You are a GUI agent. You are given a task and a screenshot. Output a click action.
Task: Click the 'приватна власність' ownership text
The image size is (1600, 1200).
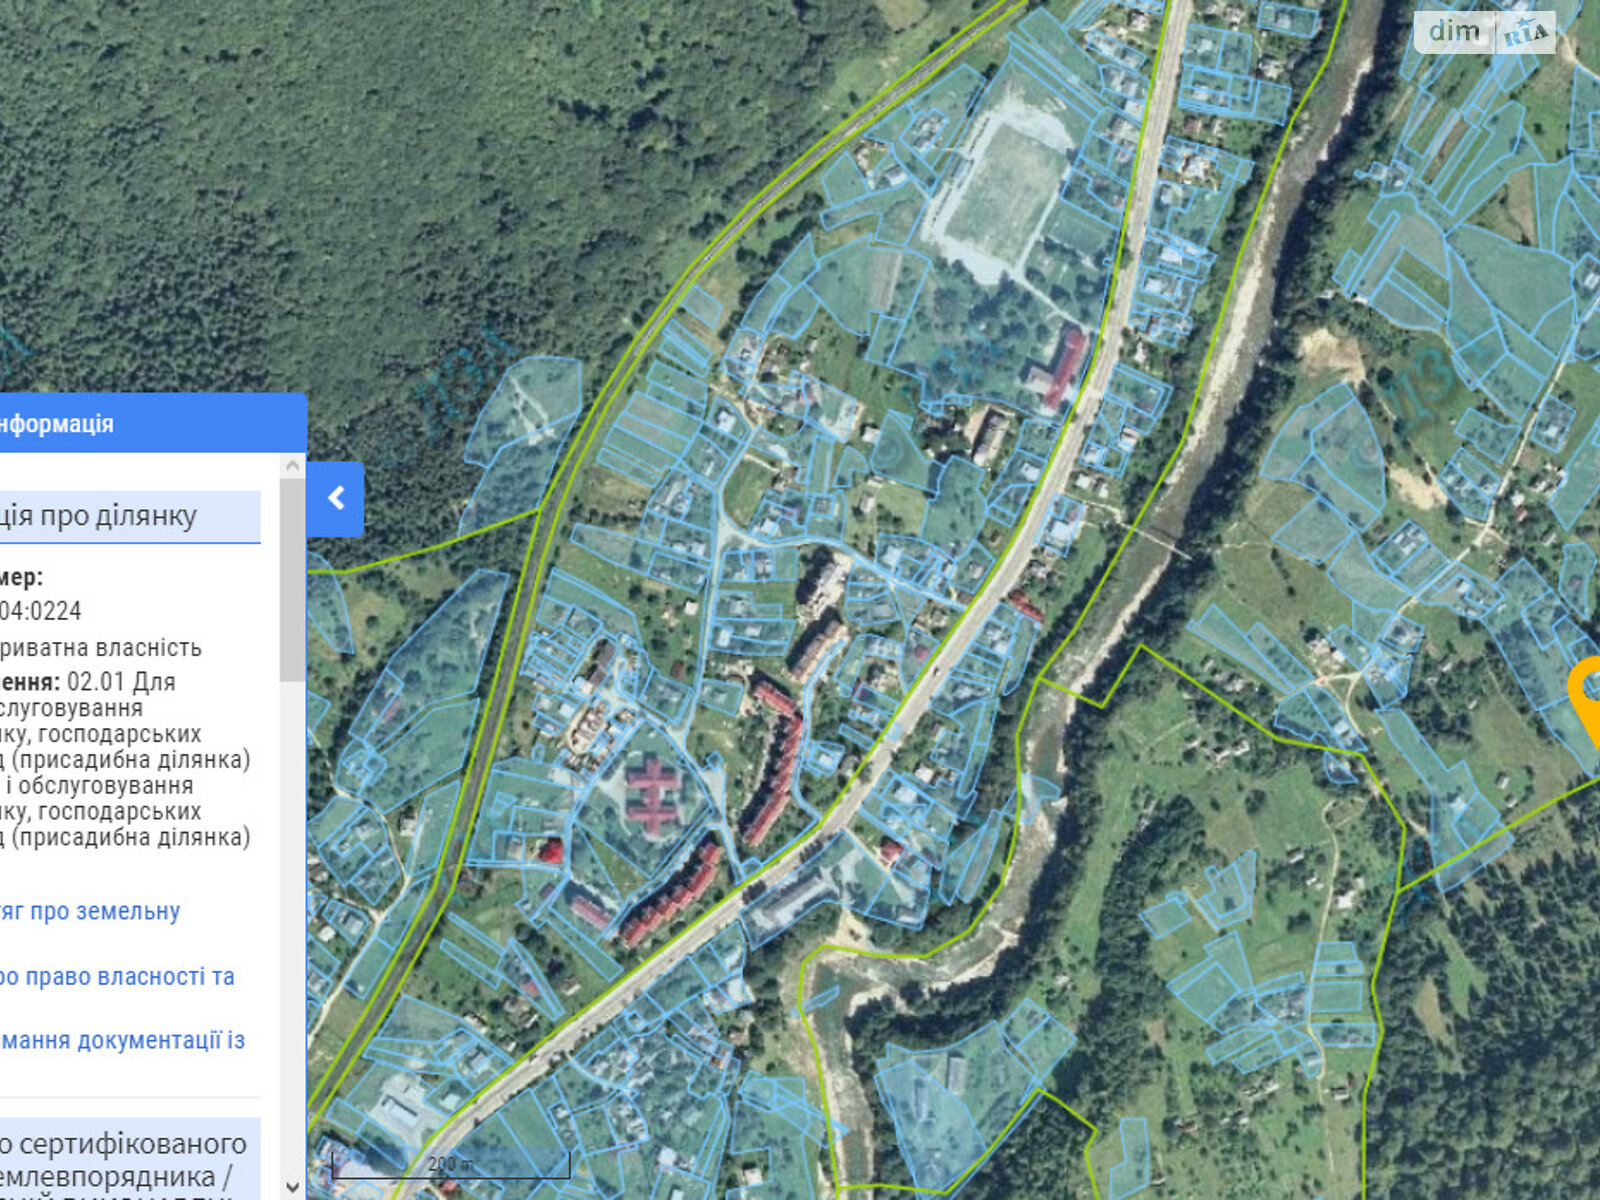[x=100, y=647]
